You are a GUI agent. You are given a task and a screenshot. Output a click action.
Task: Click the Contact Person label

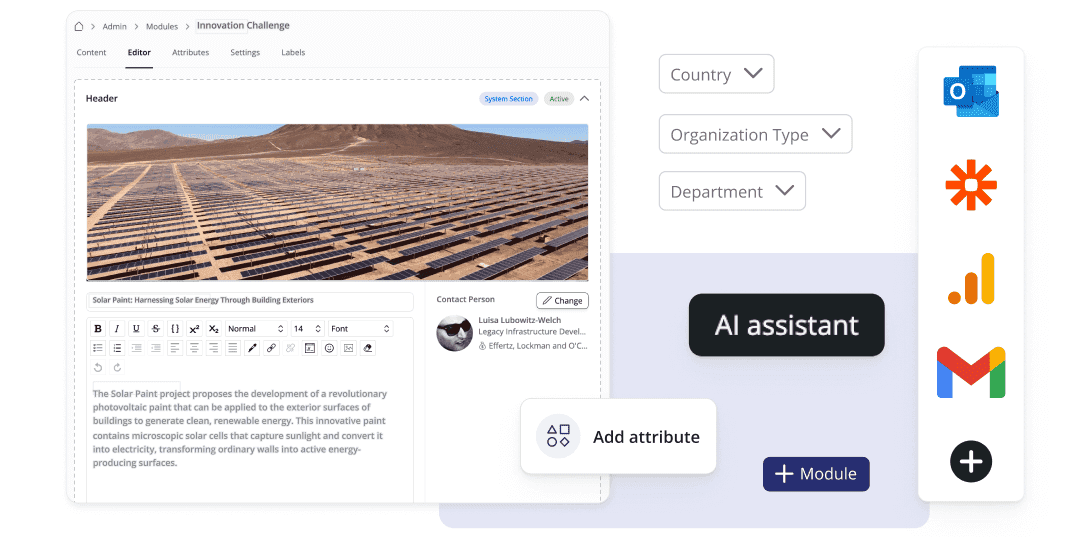click(465, 299)
